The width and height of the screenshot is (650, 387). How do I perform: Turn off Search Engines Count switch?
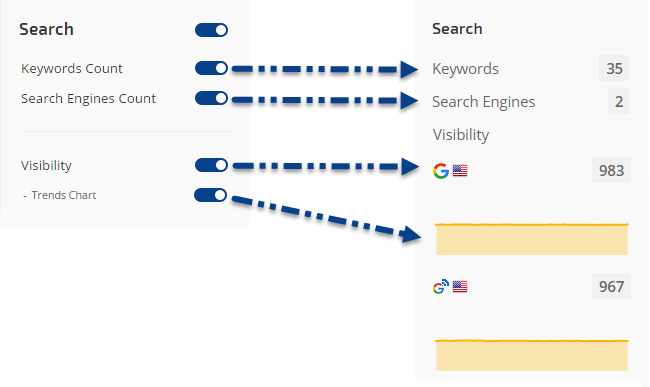[x=211, y=98]
